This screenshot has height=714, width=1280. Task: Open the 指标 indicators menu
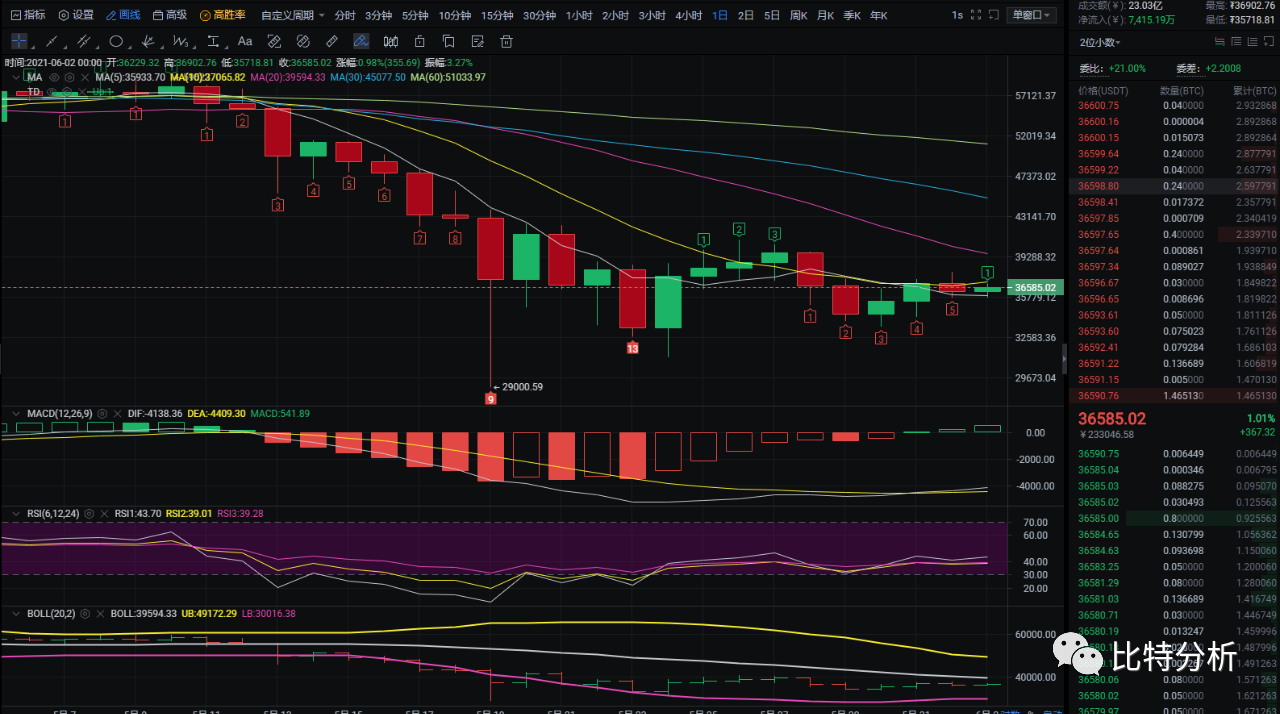27,15
